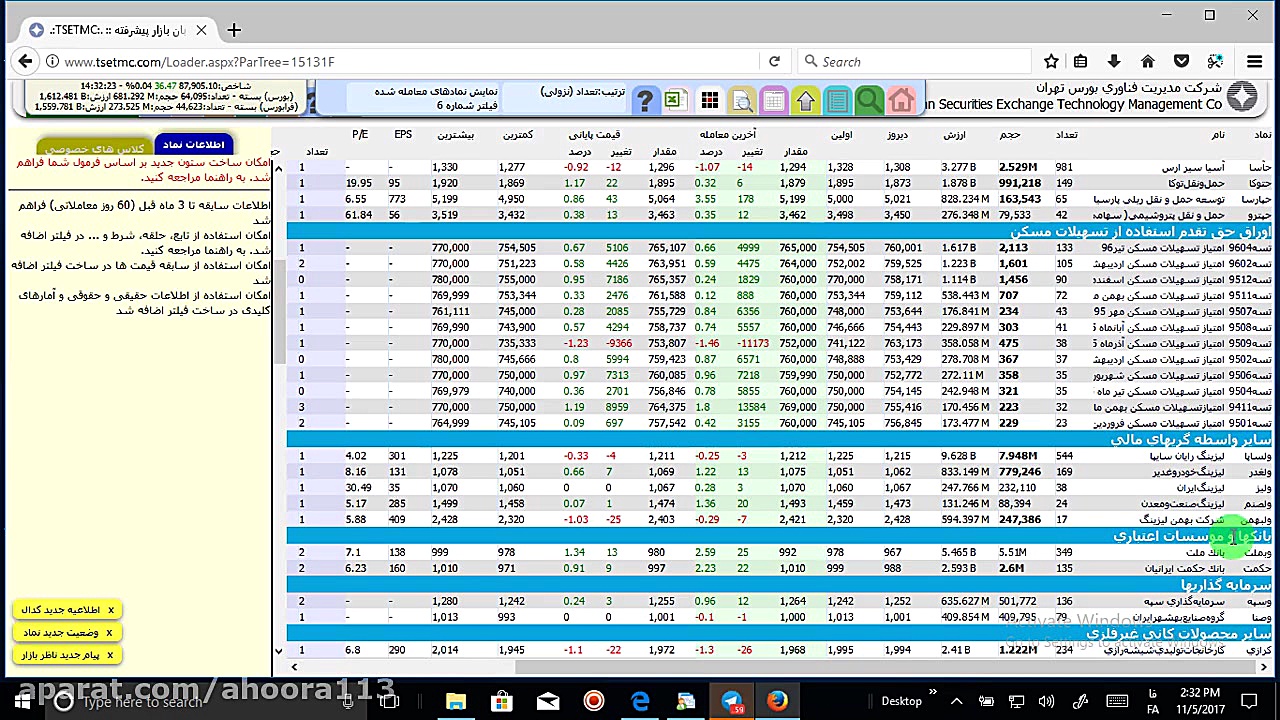Click the 'بانک ملت' symbol name link

[x=1204, y=552]
